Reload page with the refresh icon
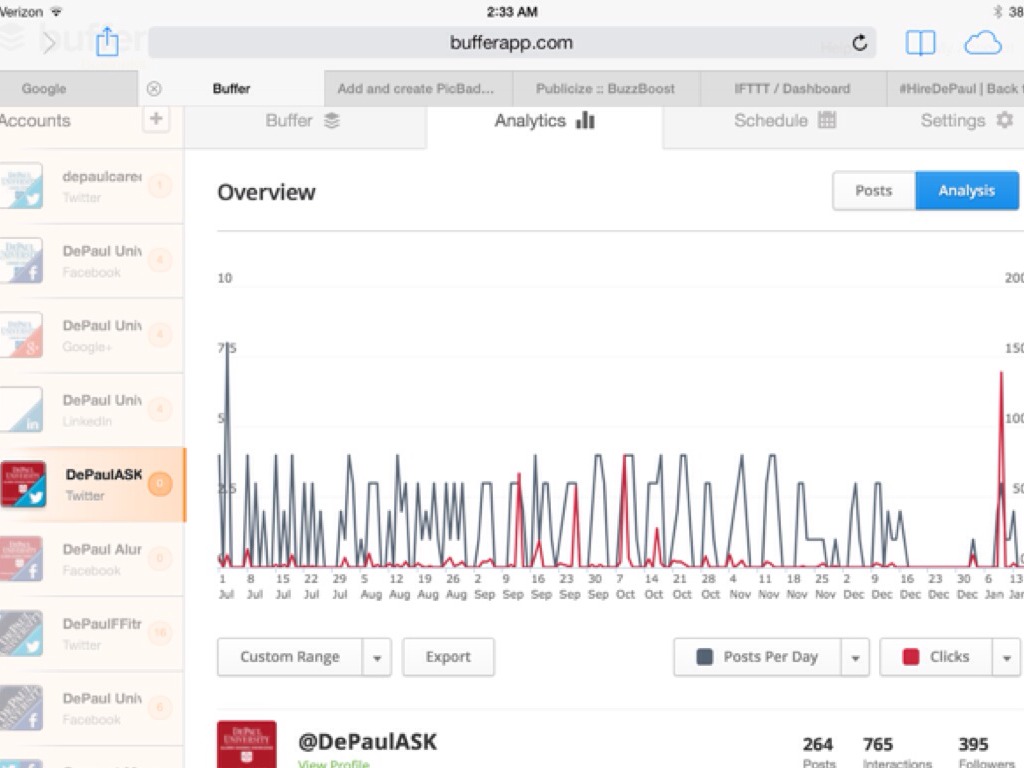The width and height of the screenshot is (1024, 768). tap(859, 43)
